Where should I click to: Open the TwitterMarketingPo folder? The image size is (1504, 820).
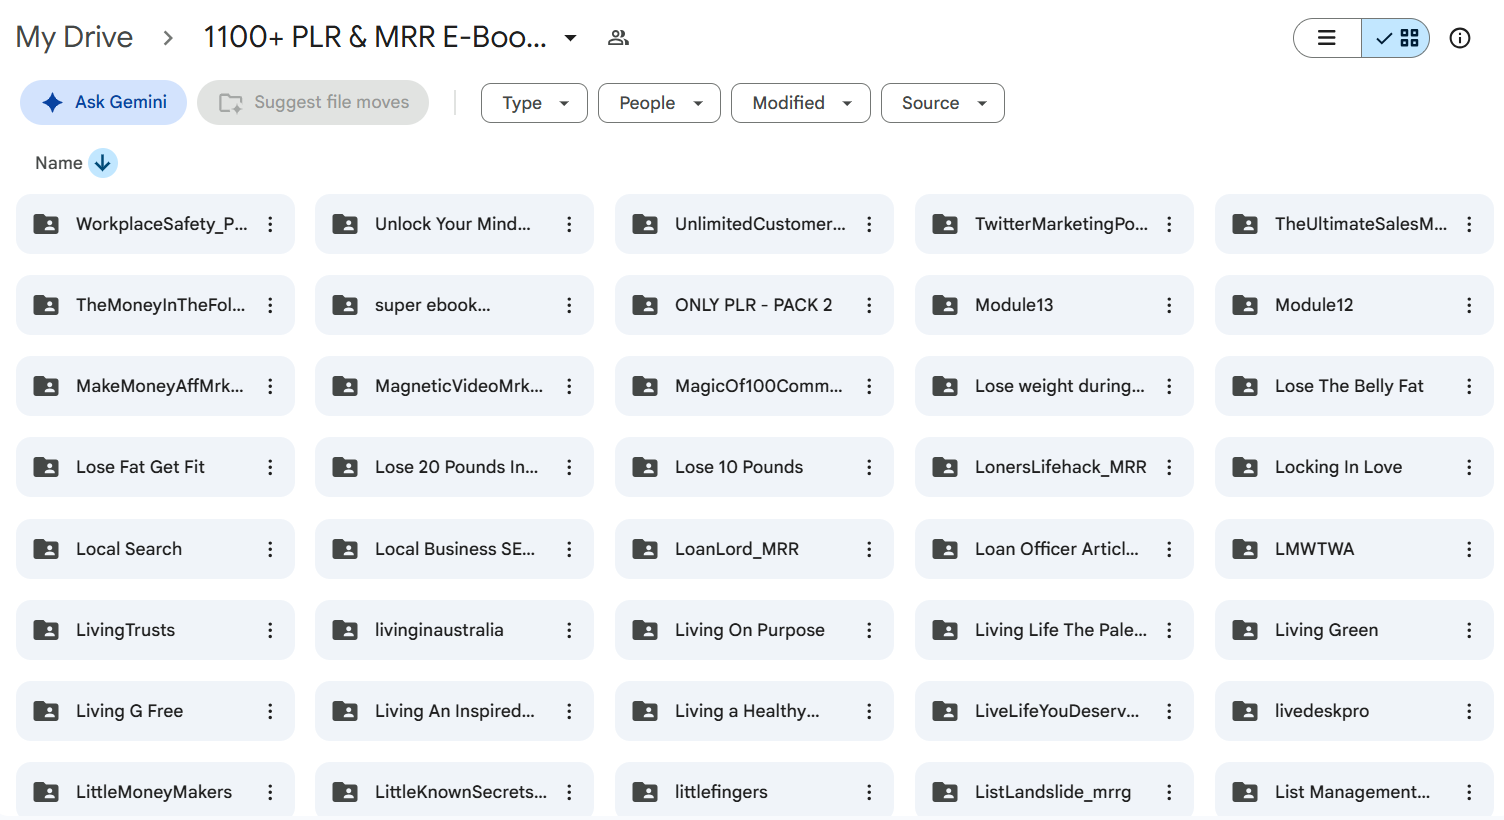coord(1054,224)
